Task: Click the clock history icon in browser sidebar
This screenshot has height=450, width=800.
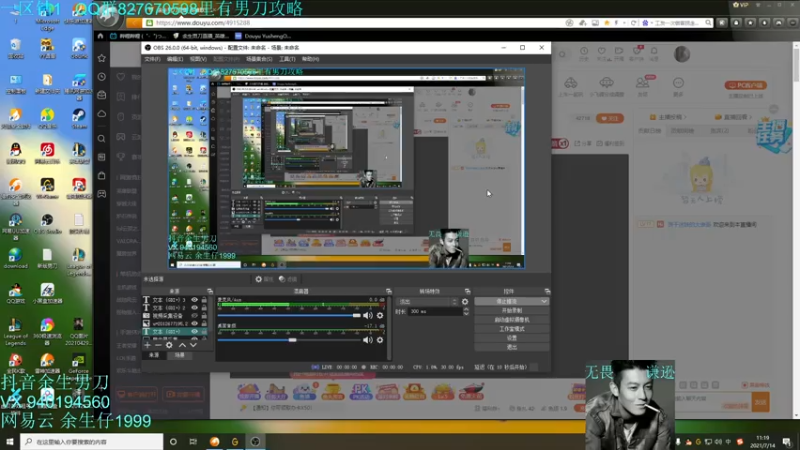Action: 102,77
